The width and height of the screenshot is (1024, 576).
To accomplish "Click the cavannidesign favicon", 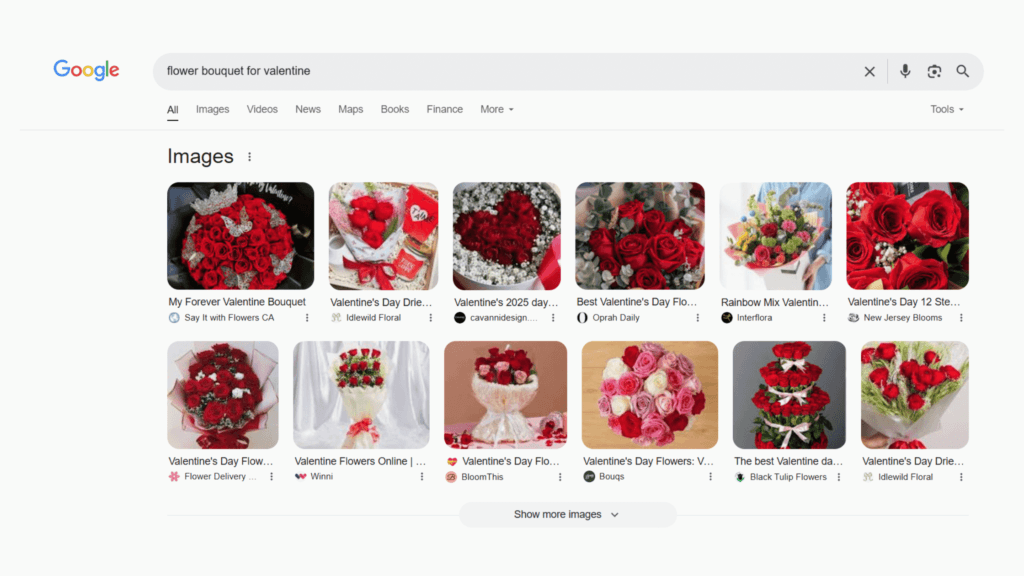I will 460,318.
